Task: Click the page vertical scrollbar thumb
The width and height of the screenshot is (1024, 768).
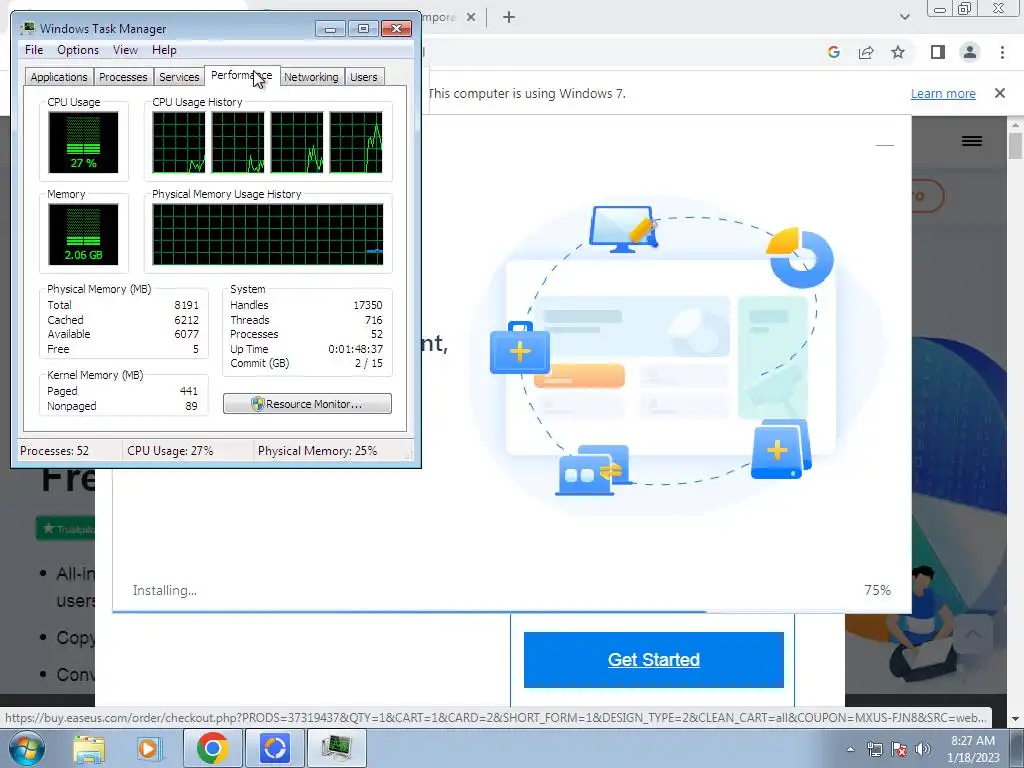Action: click(x=1016, y=146)
